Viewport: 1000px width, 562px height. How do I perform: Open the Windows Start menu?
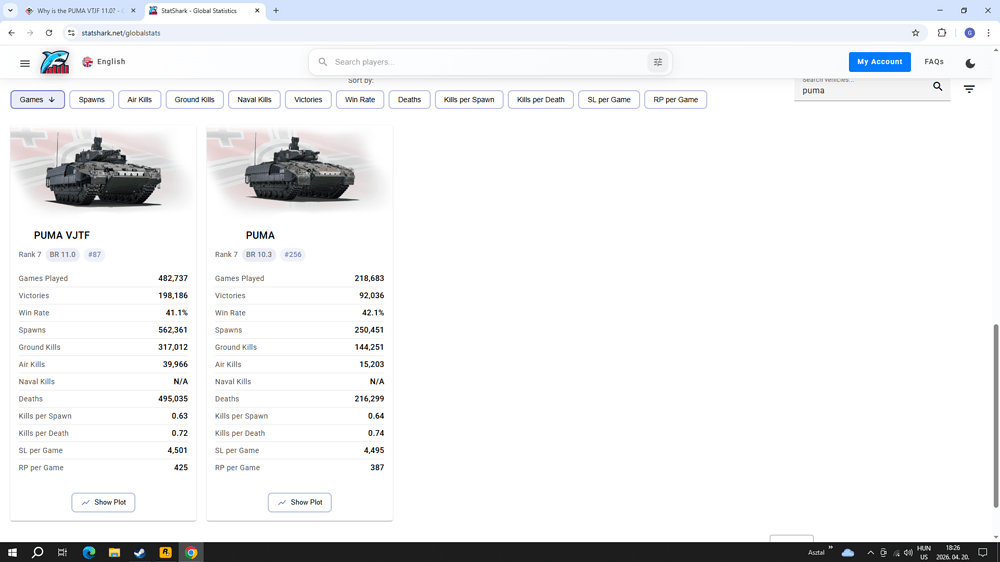[x=12, y=552]
